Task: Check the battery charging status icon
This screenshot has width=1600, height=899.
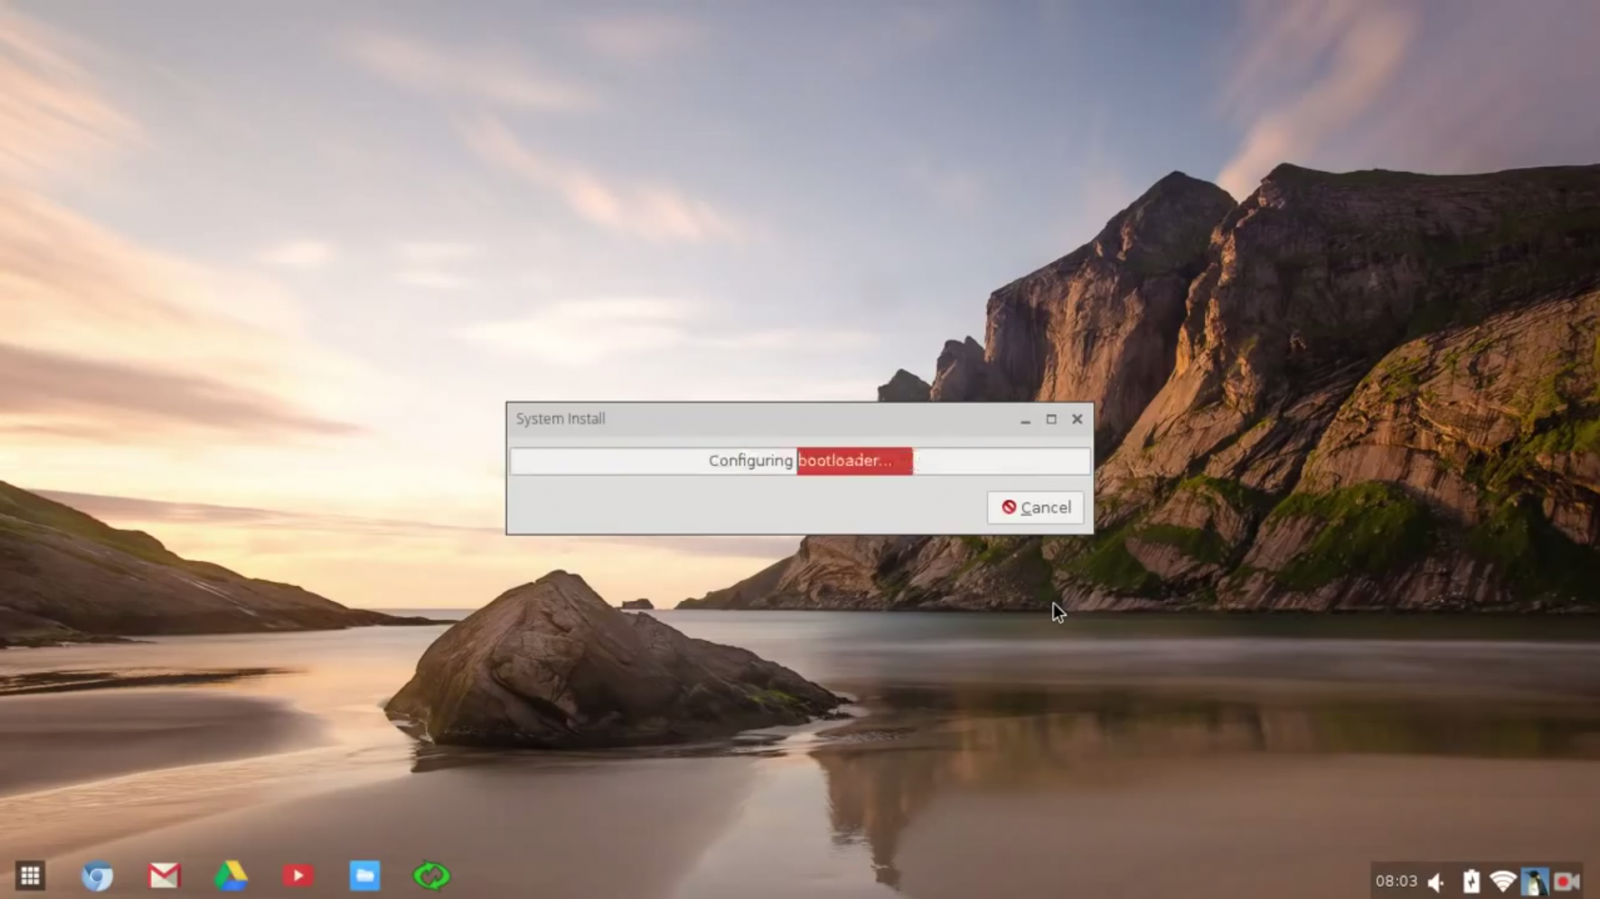Action: click(x=1471, y=881)
